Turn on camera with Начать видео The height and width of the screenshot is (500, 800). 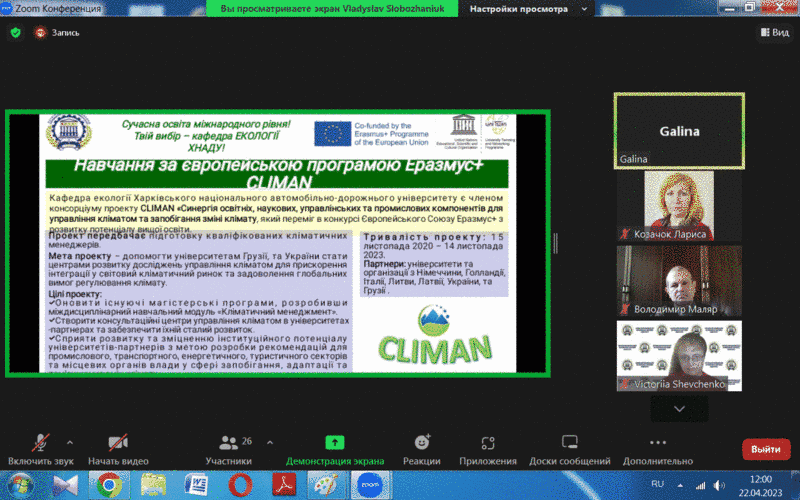click(118, 449)
